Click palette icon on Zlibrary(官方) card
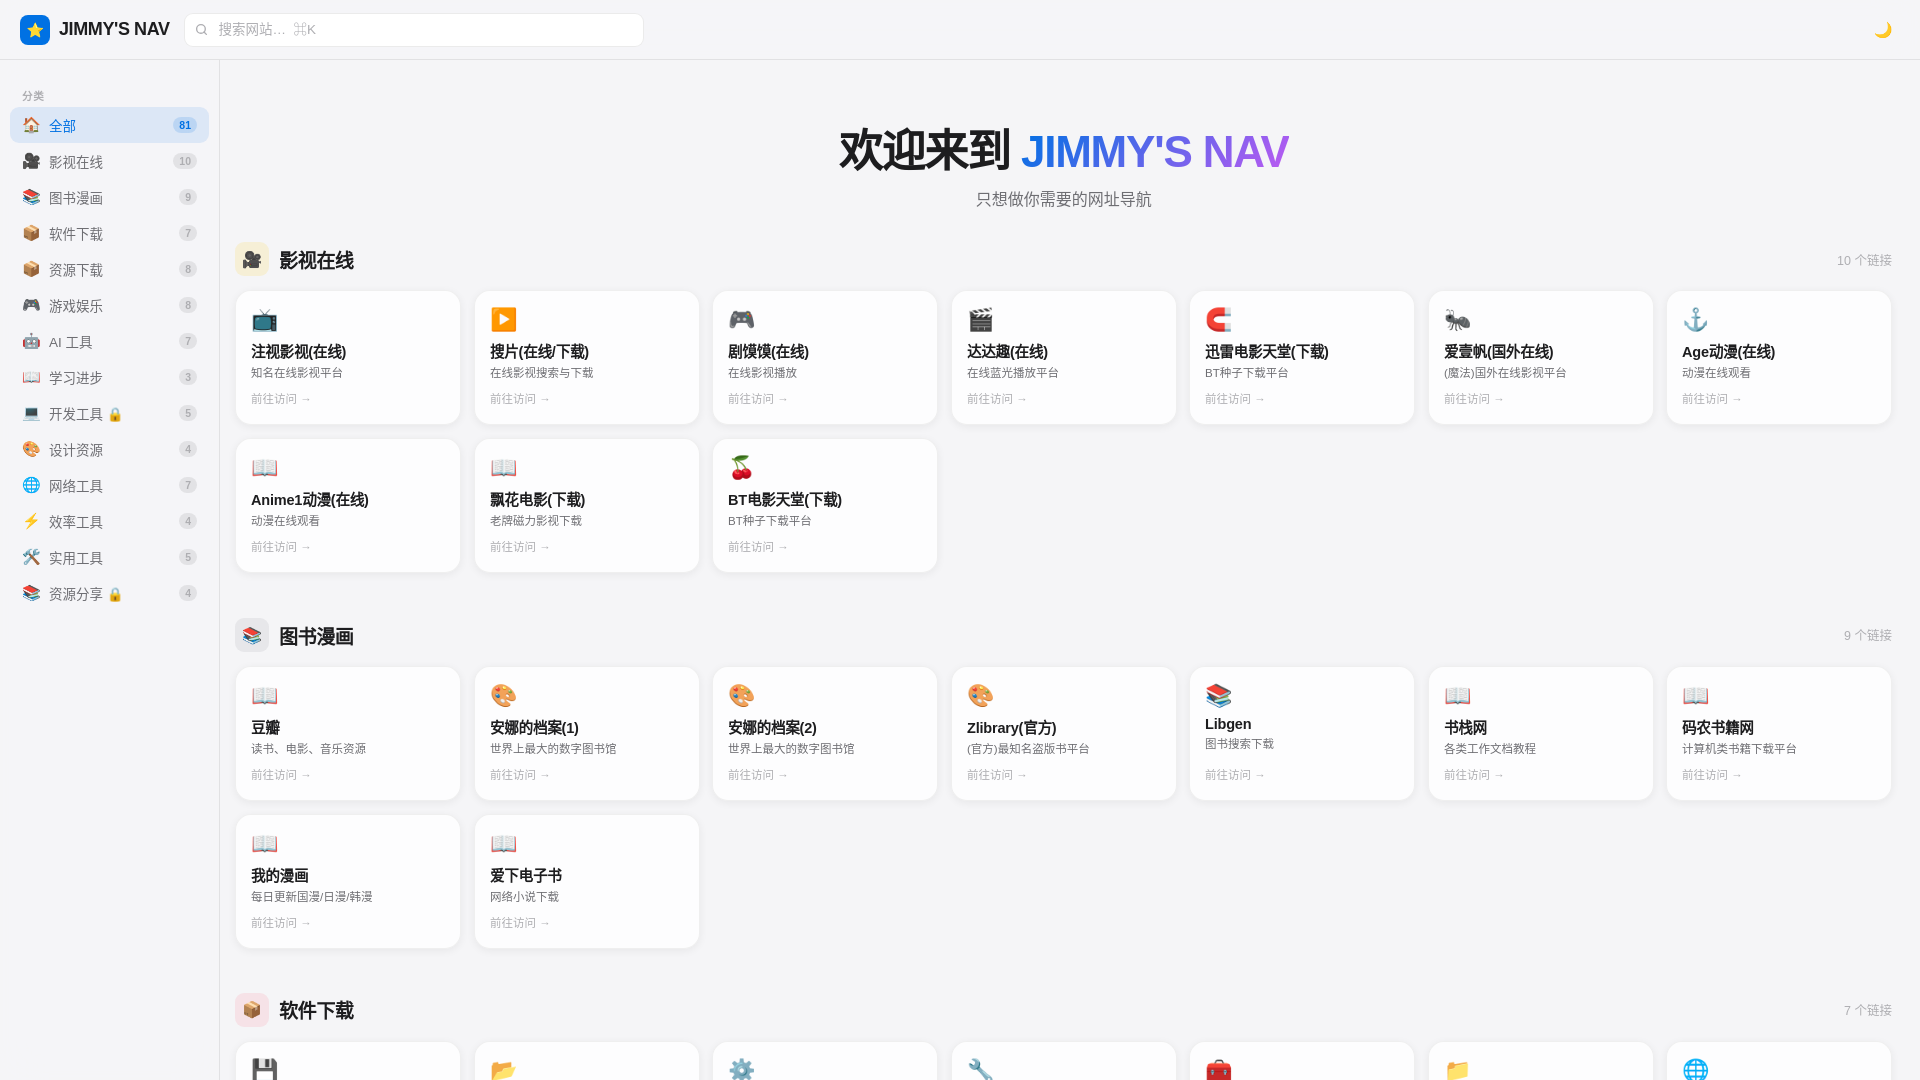 [x=980, y=696]
